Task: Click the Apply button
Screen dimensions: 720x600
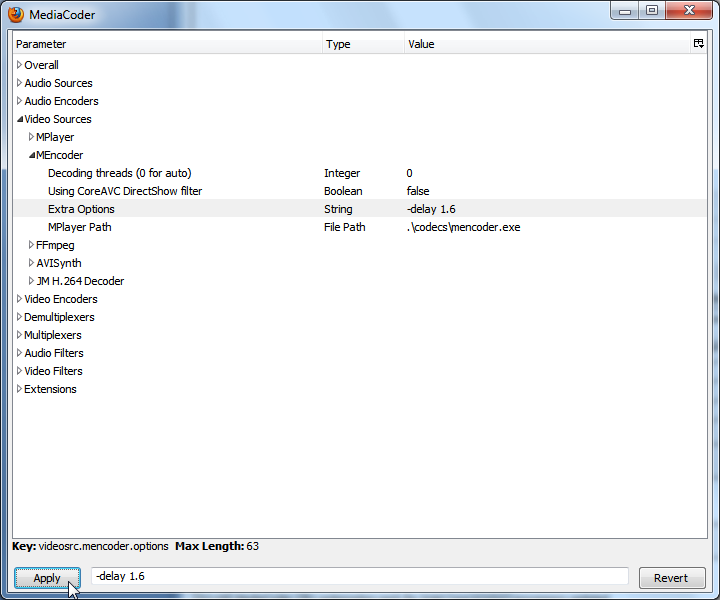Action: point(47,578)
